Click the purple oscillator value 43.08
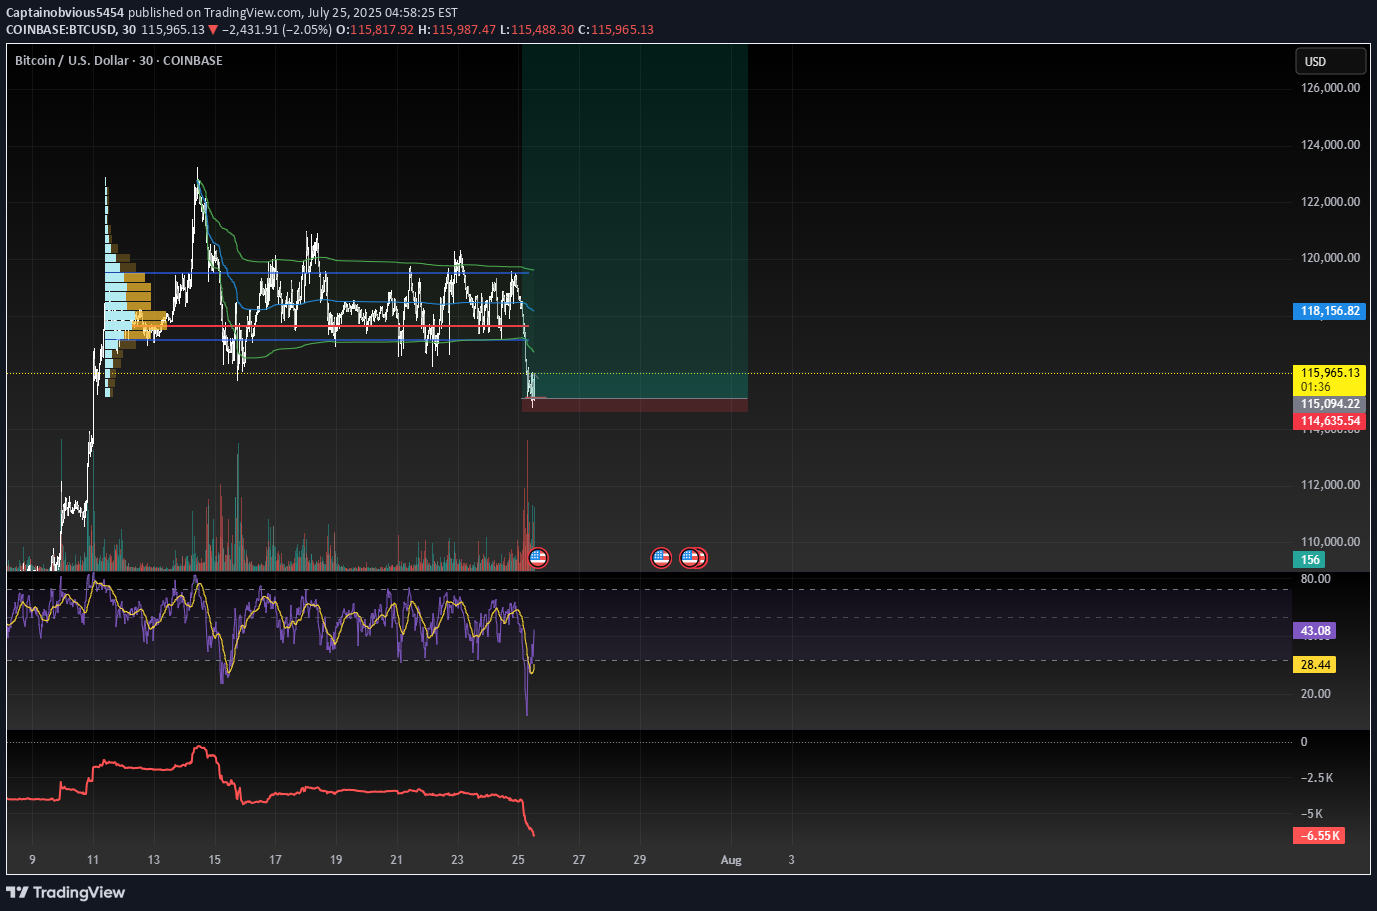 click(x=1314, y=631)
